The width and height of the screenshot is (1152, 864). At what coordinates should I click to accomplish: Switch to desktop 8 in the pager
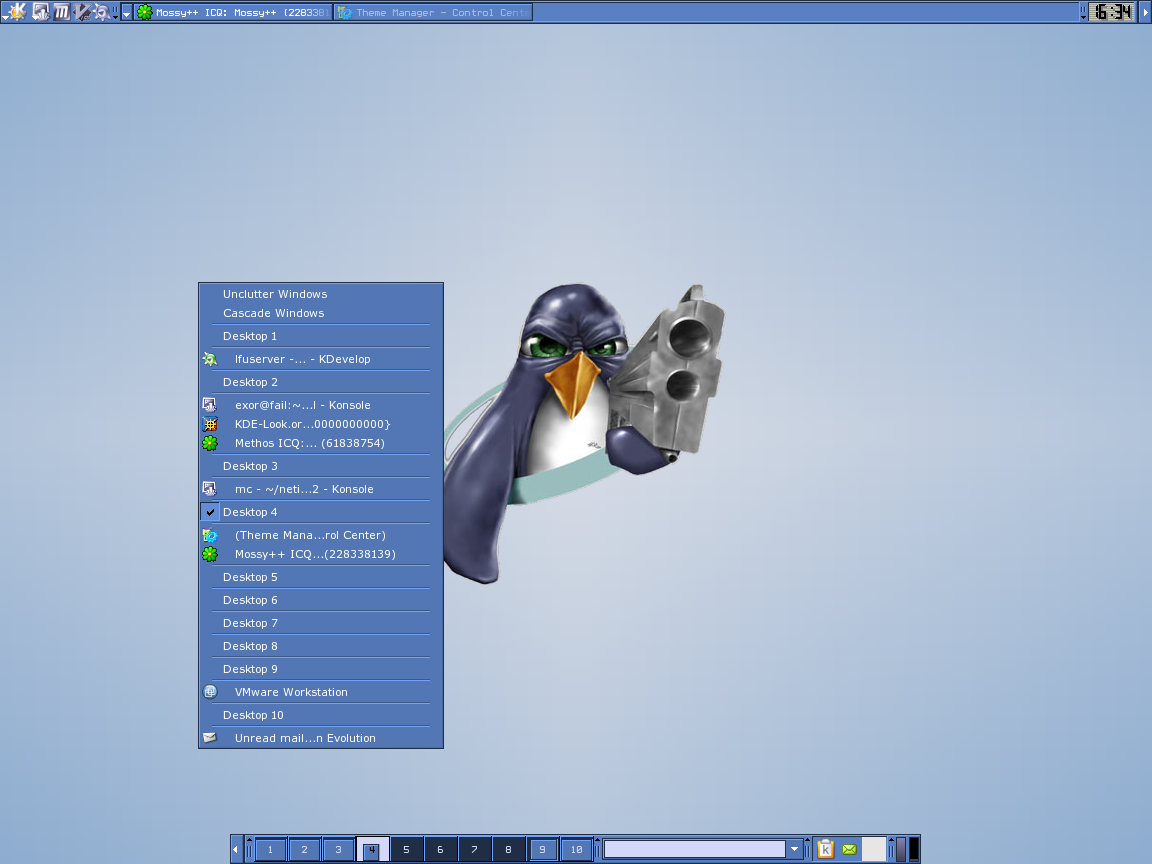point(508,849)
